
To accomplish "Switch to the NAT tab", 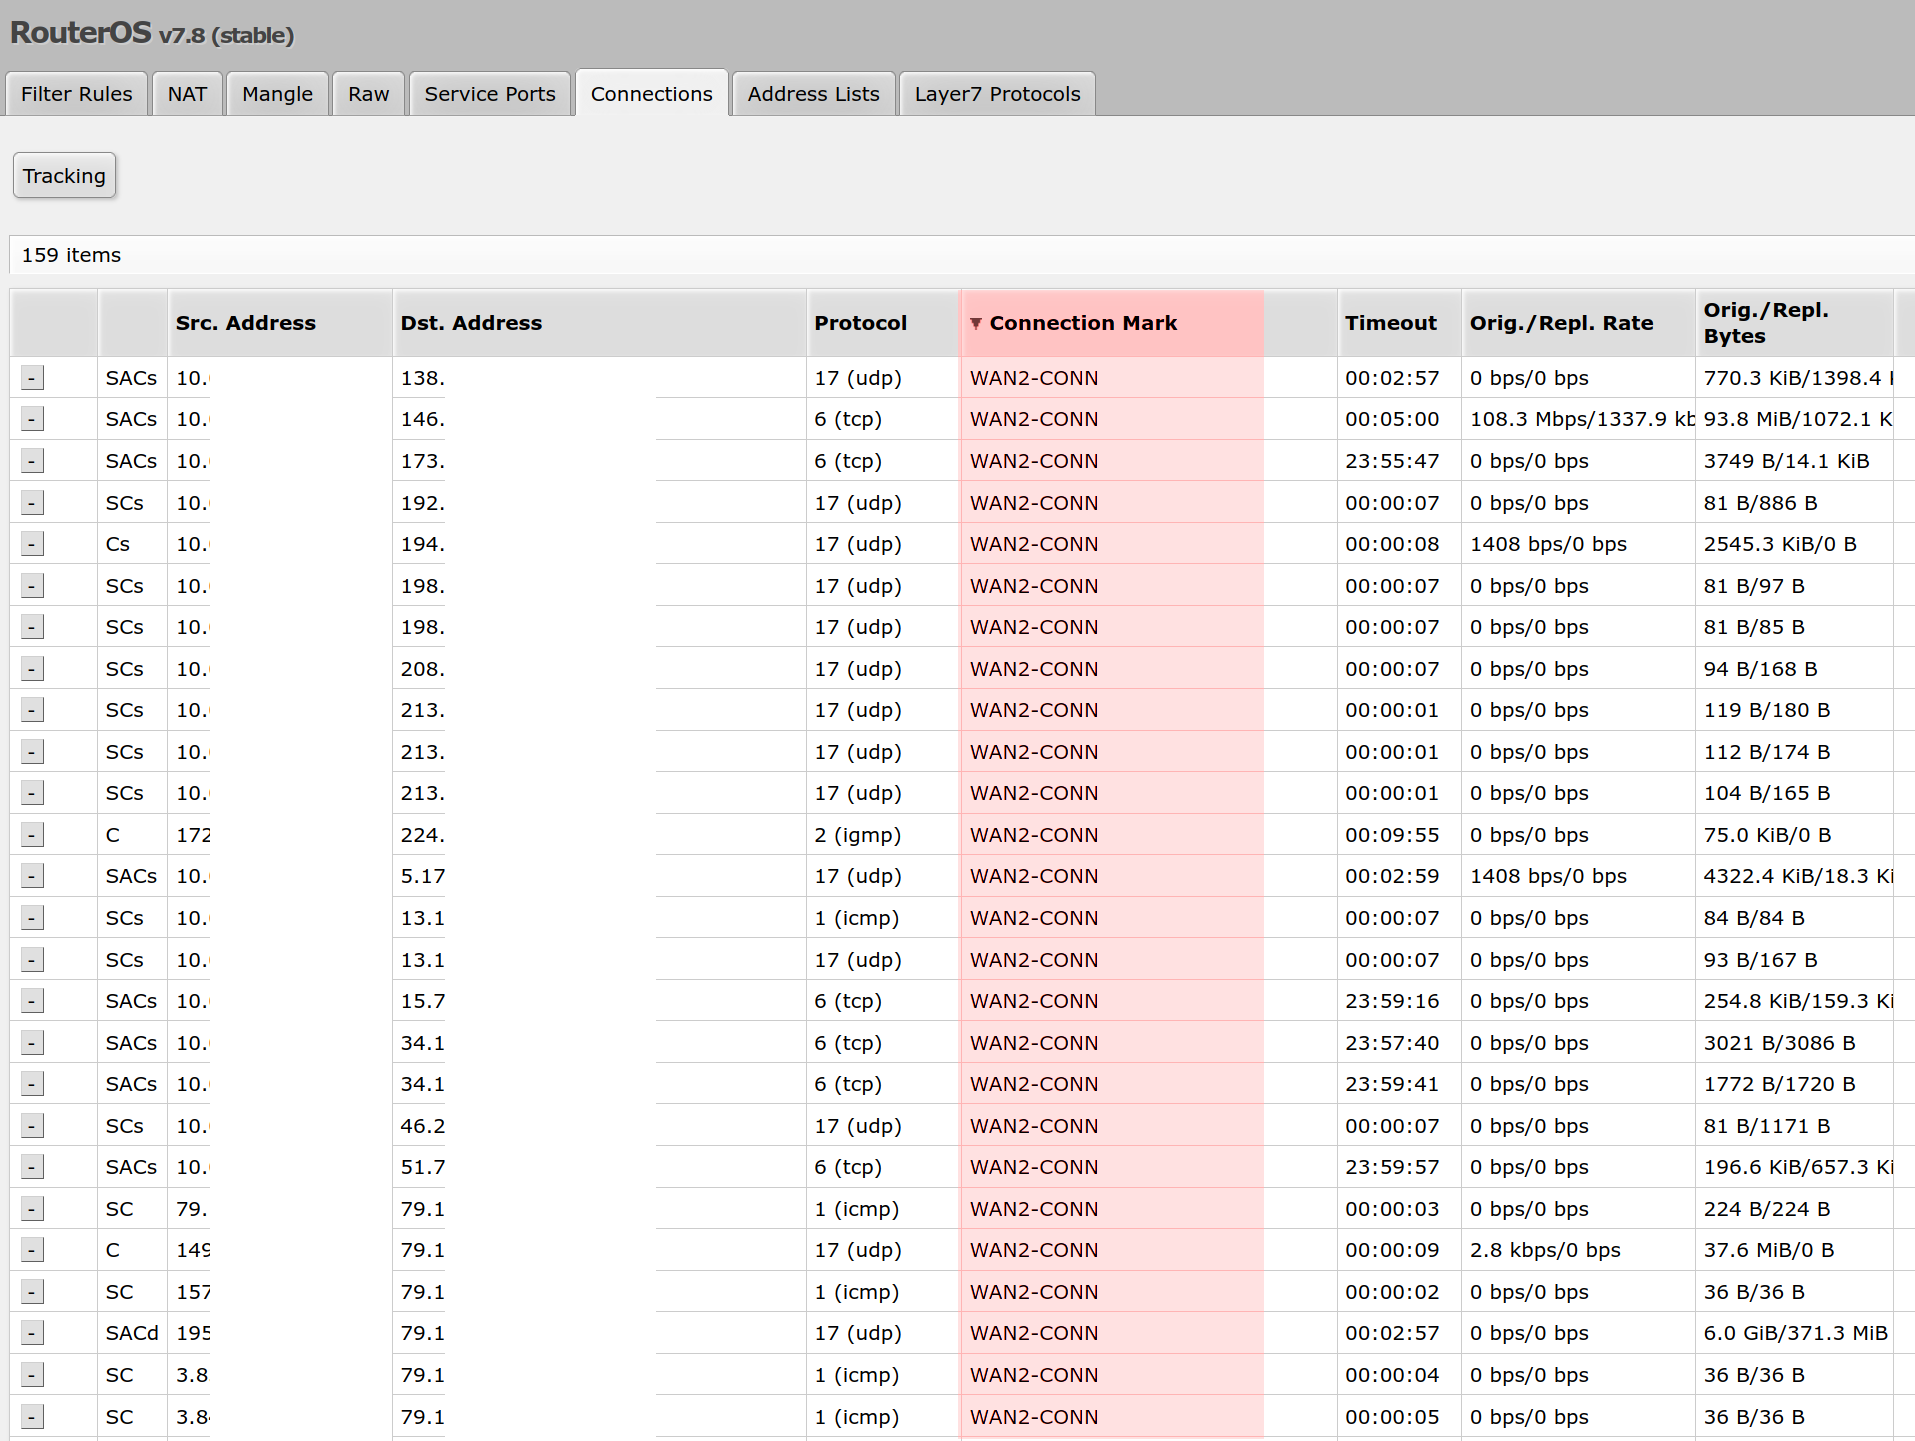I will tap(187, 94).
